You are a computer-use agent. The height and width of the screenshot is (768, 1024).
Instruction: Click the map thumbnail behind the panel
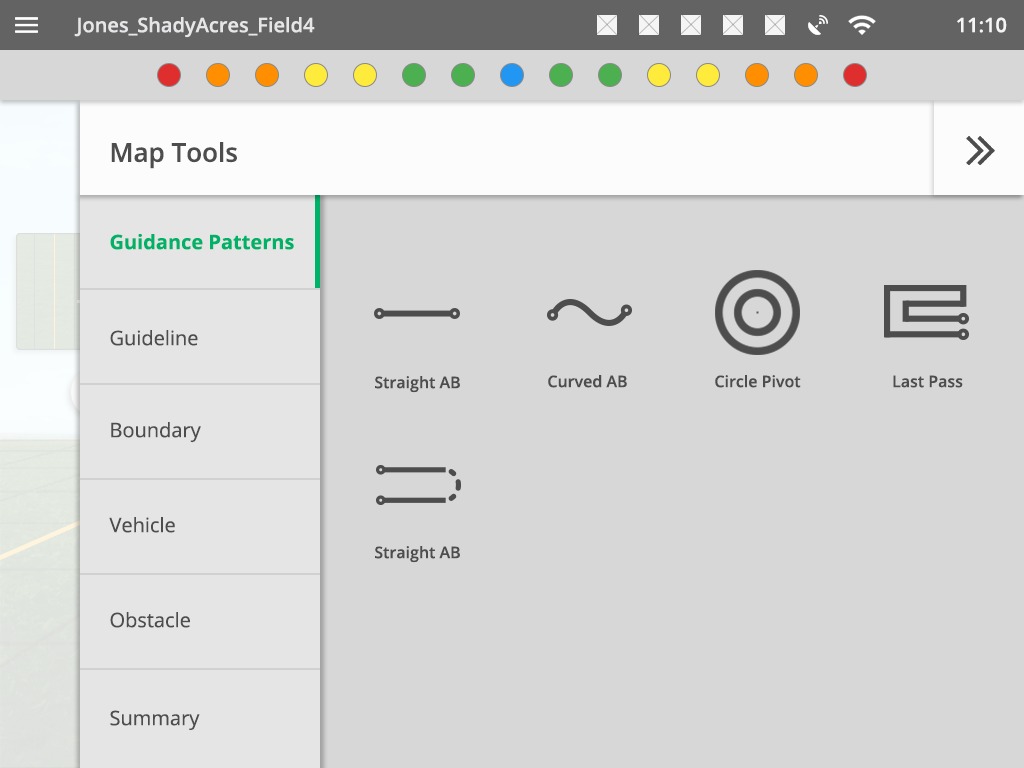pos(47,291)
